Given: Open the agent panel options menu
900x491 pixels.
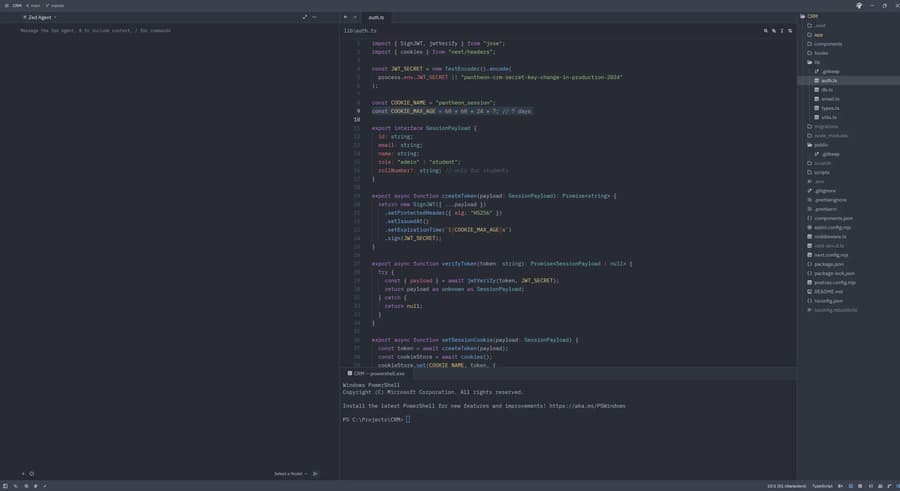Looking at the screenshot, I should click(314, 17).
